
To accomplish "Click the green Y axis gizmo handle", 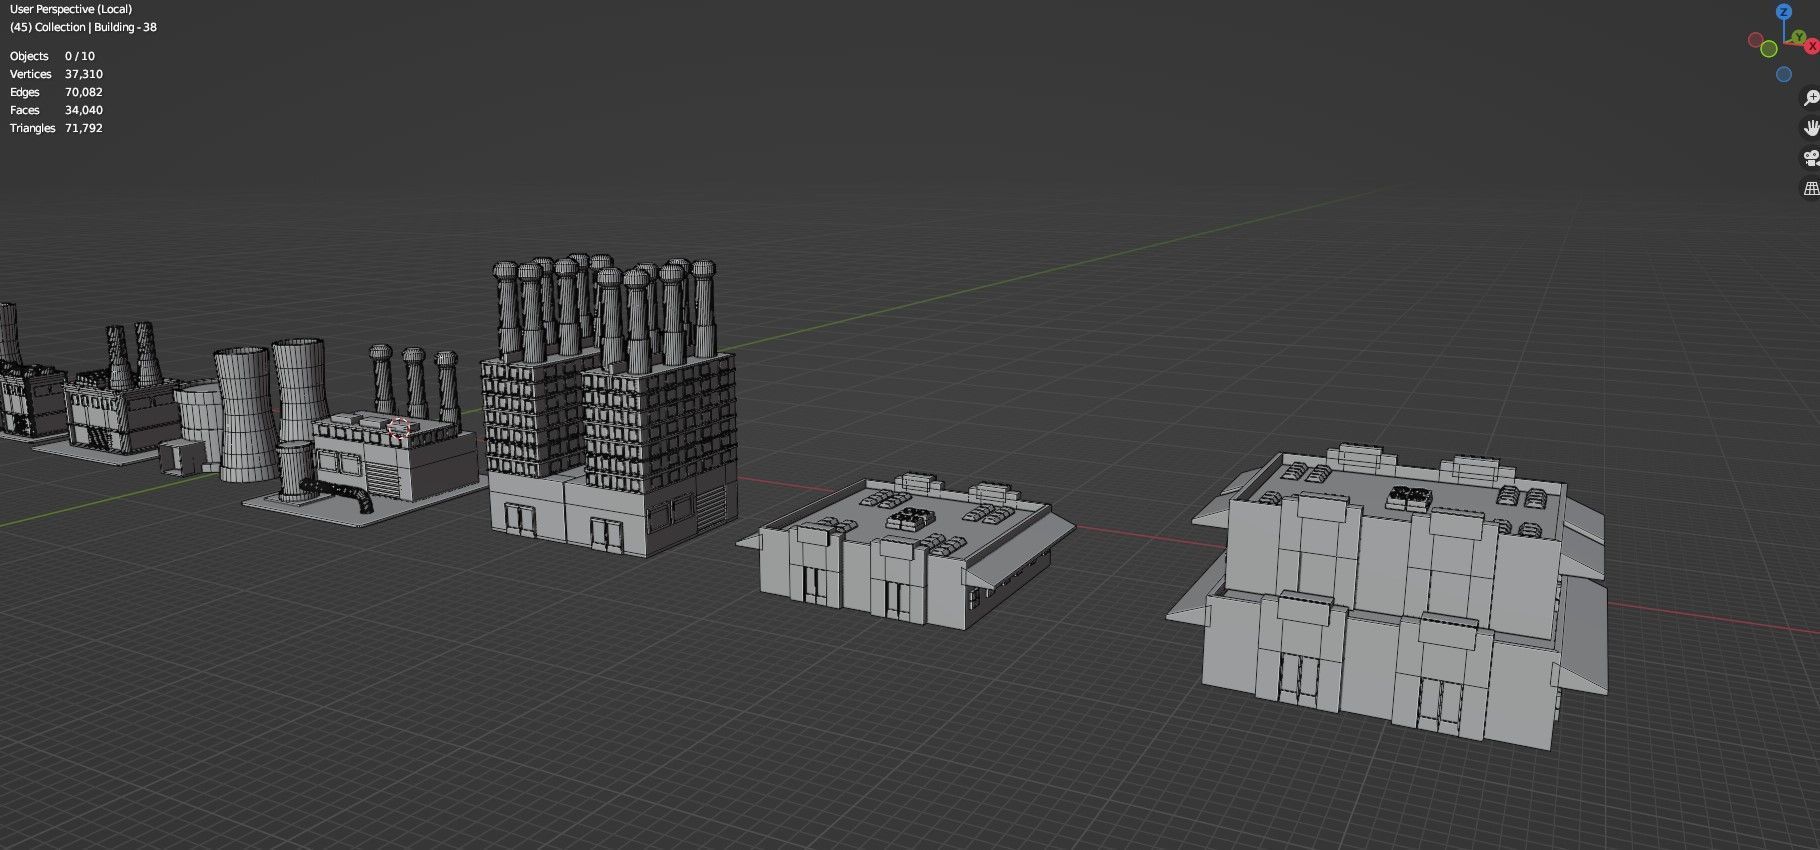I will (1800, 38).
